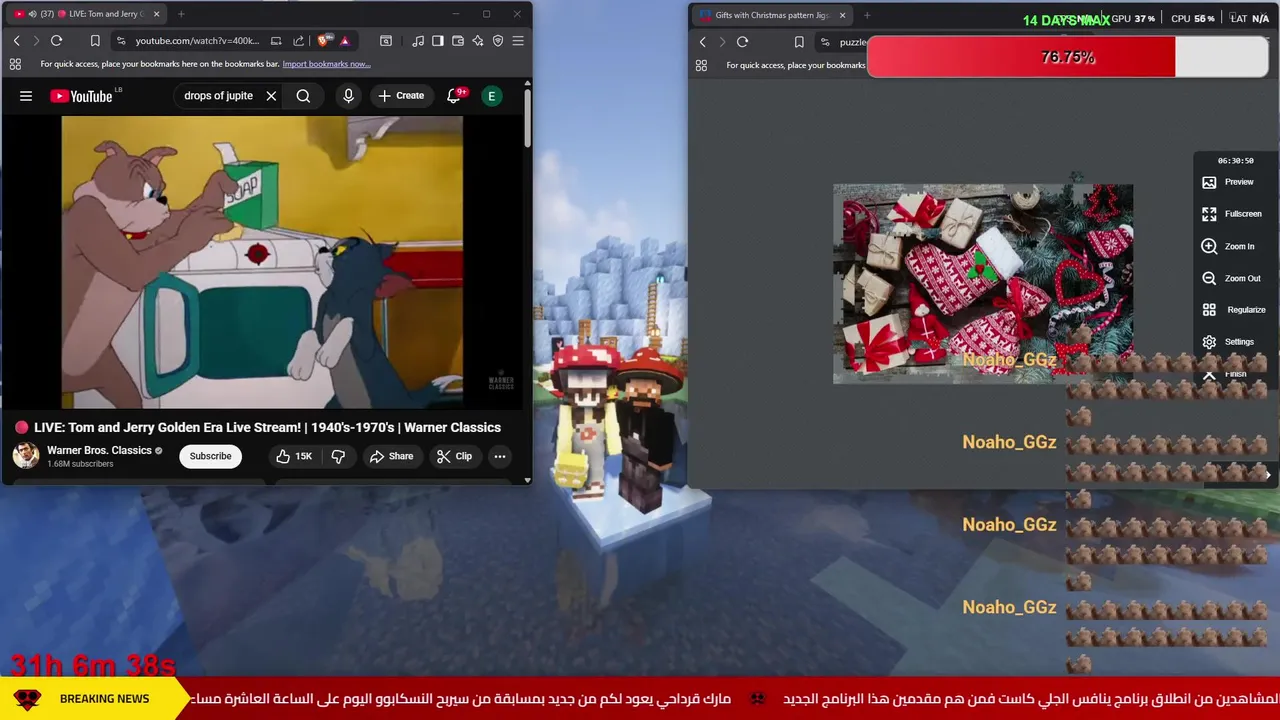Close the Gifts with Christmas pattern tab

(842, 15)
